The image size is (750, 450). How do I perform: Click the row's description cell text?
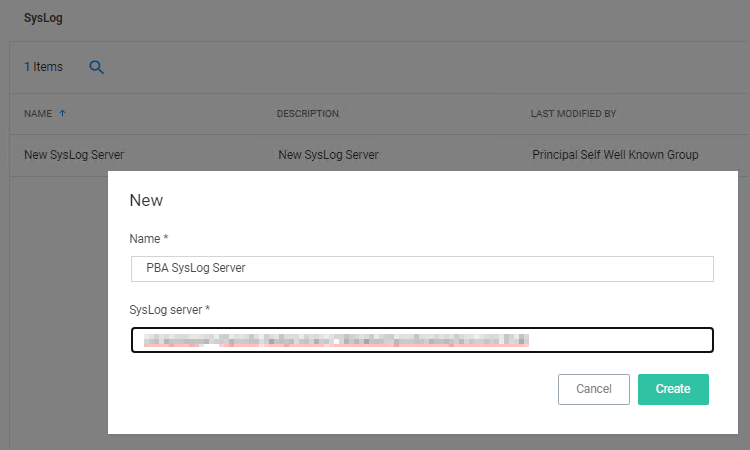coord(328,155)
